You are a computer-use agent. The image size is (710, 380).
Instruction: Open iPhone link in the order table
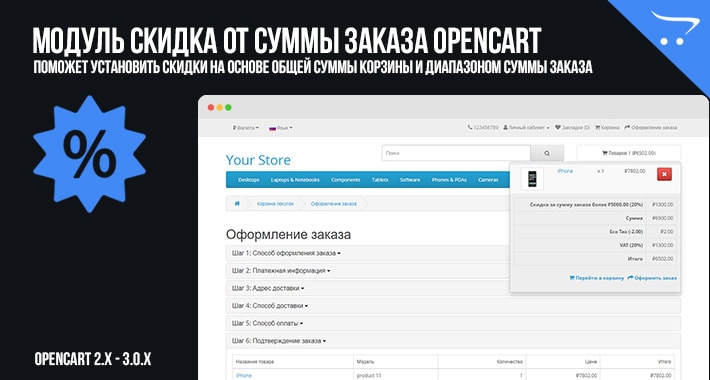coord(244,375)
